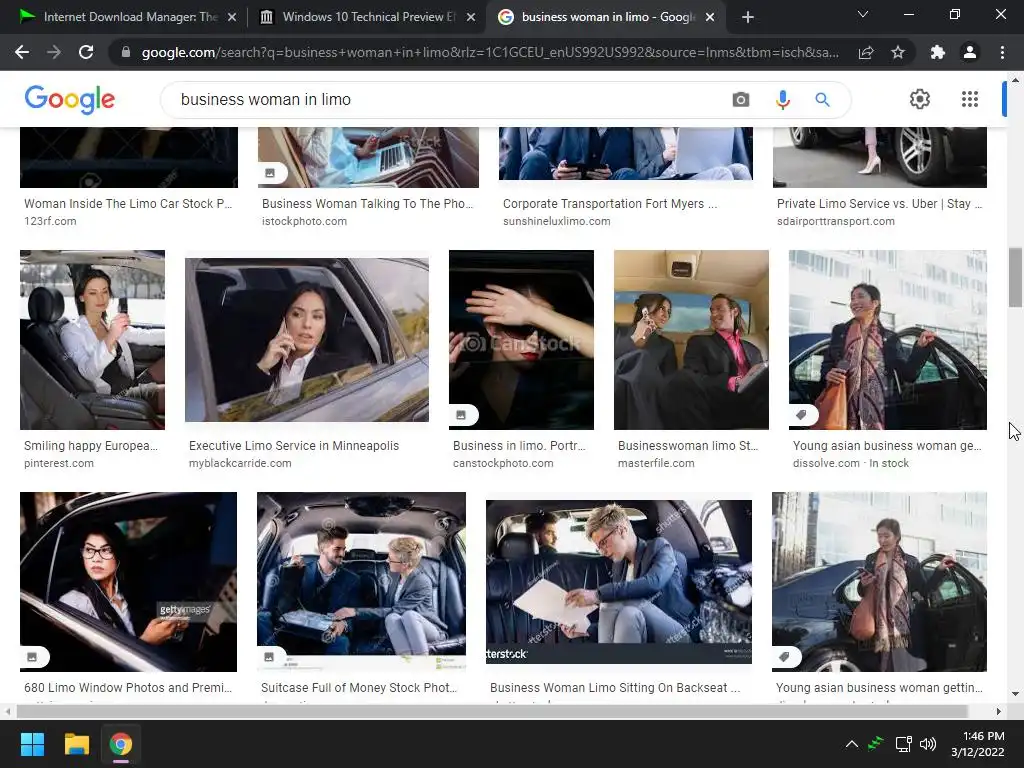Image resolution: width=1024 pixels, height=768 pixels.
Task: View site security lock info
Action: [x=126, y=52]
